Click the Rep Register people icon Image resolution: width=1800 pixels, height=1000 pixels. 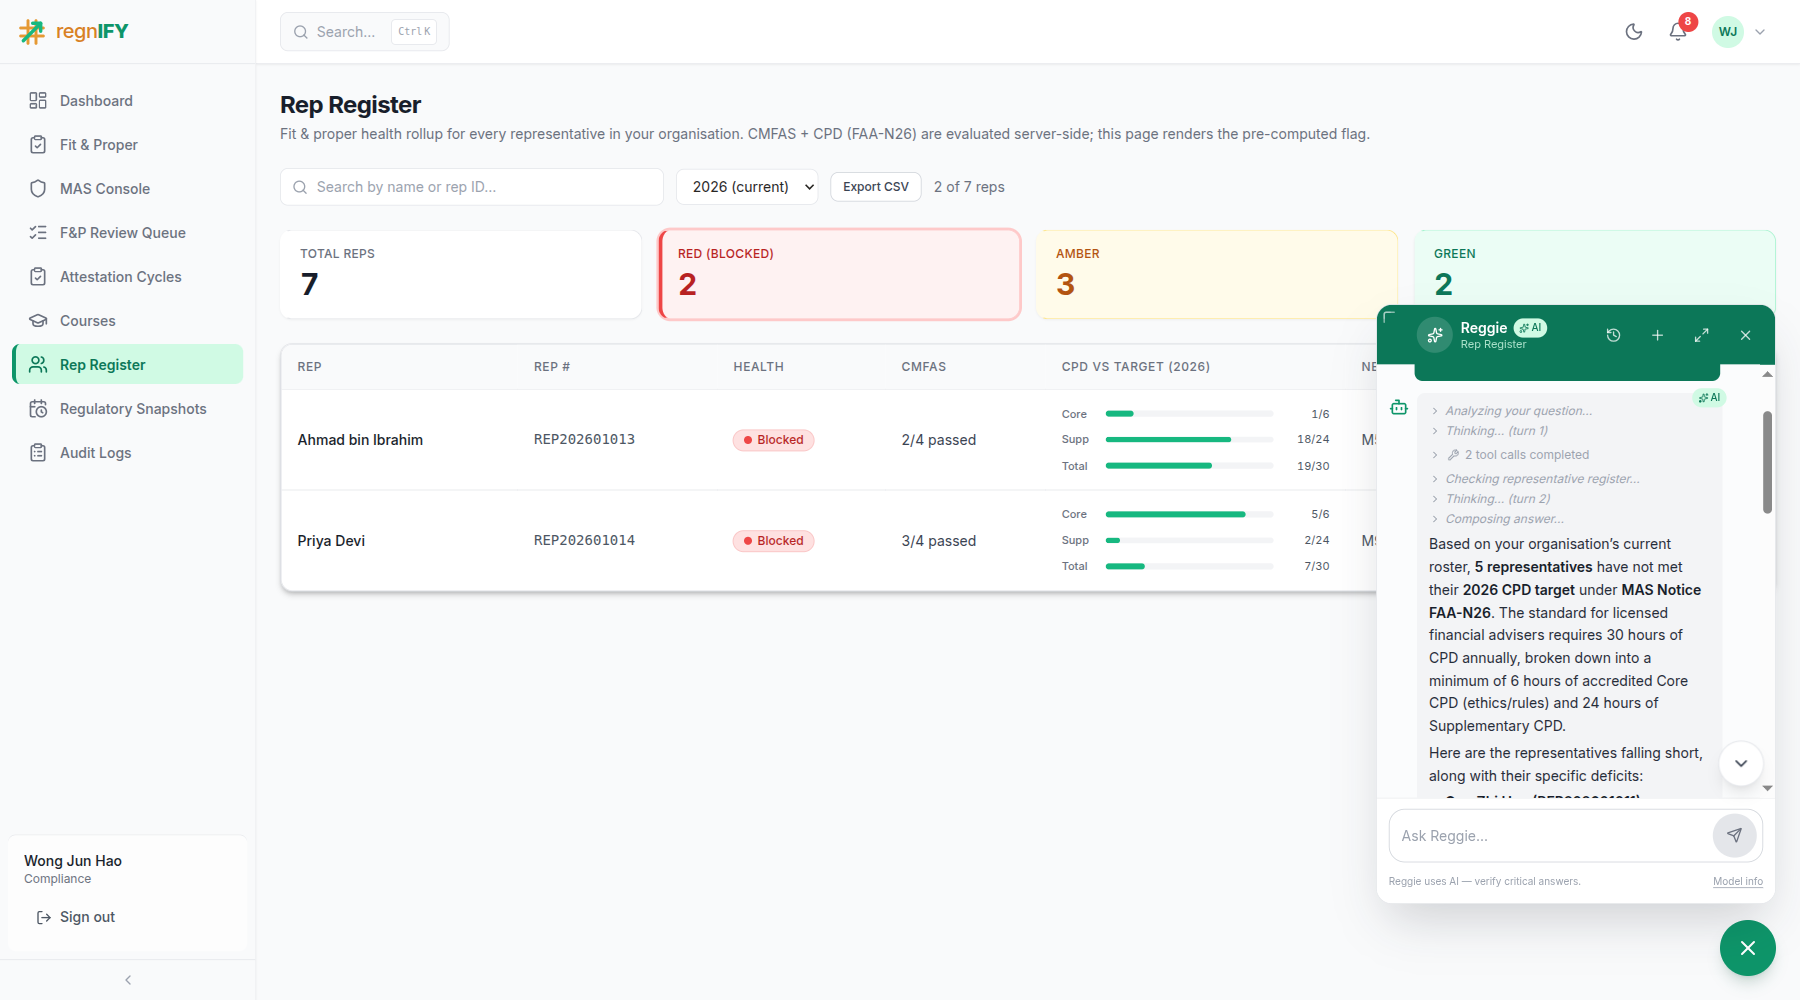click(38, 365)
